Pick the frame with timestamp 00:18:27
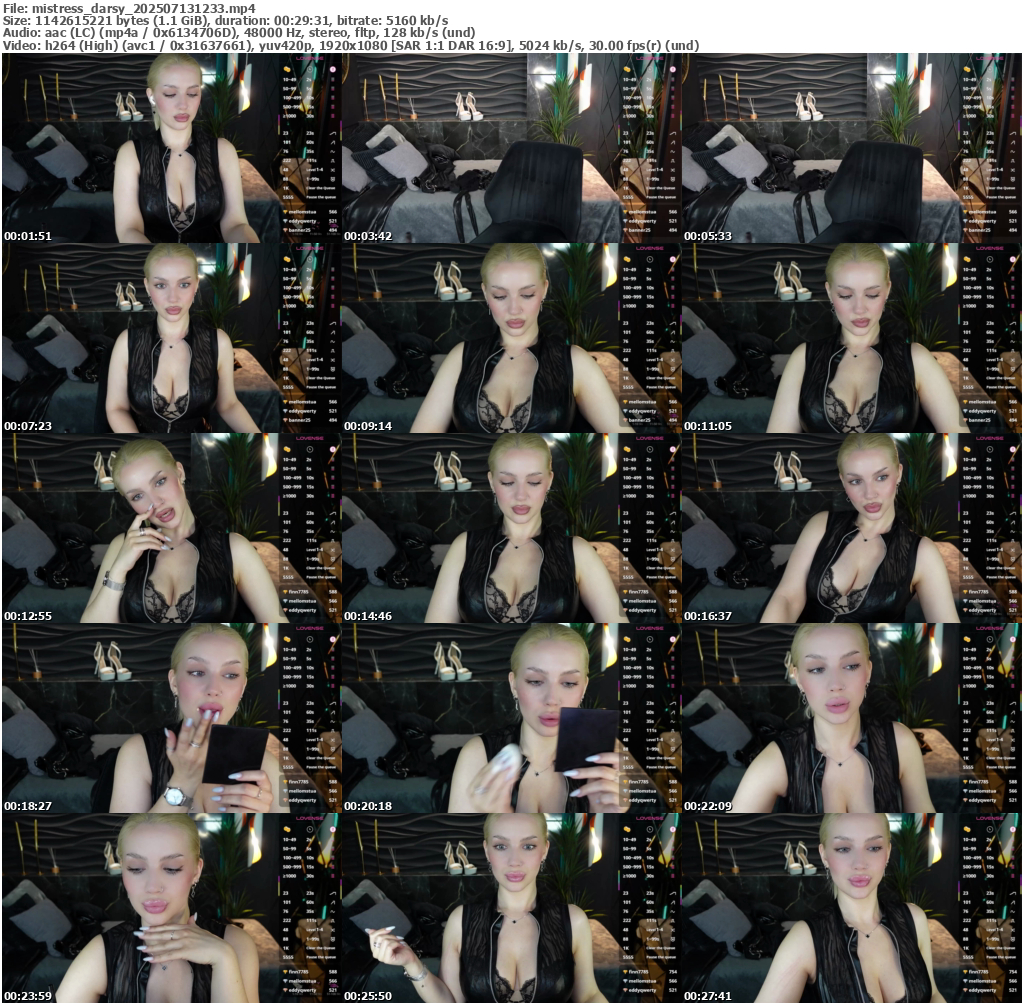This screenshot has width=1024, height=1003. click(172, 718)
